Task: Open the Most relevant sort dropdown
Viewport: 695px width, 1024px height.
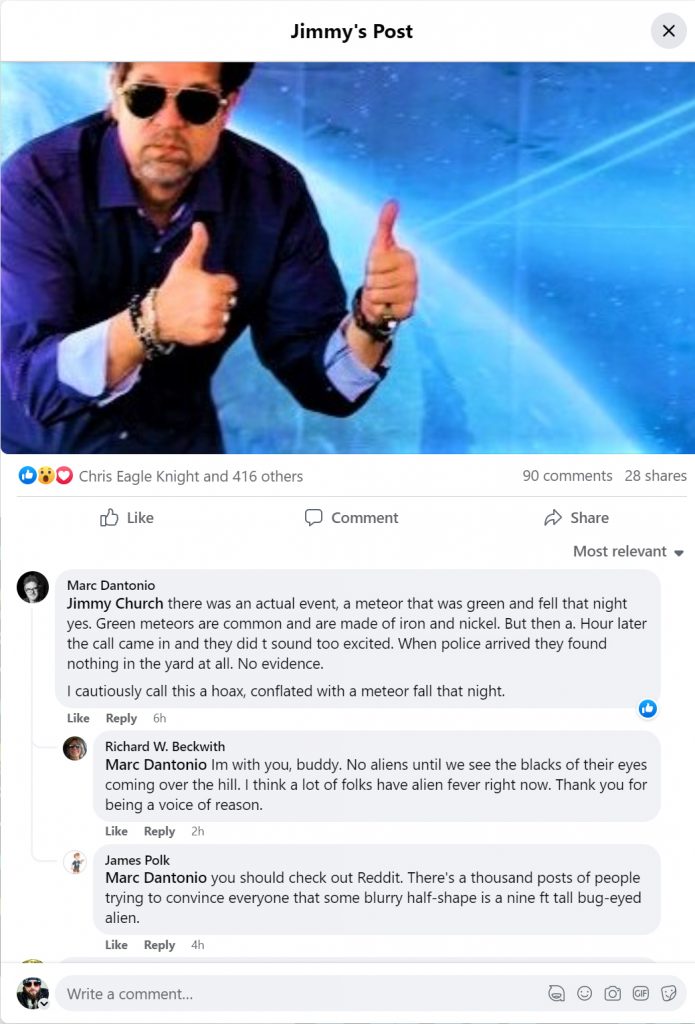Action: pyautogui.click(x=628, y=551)
